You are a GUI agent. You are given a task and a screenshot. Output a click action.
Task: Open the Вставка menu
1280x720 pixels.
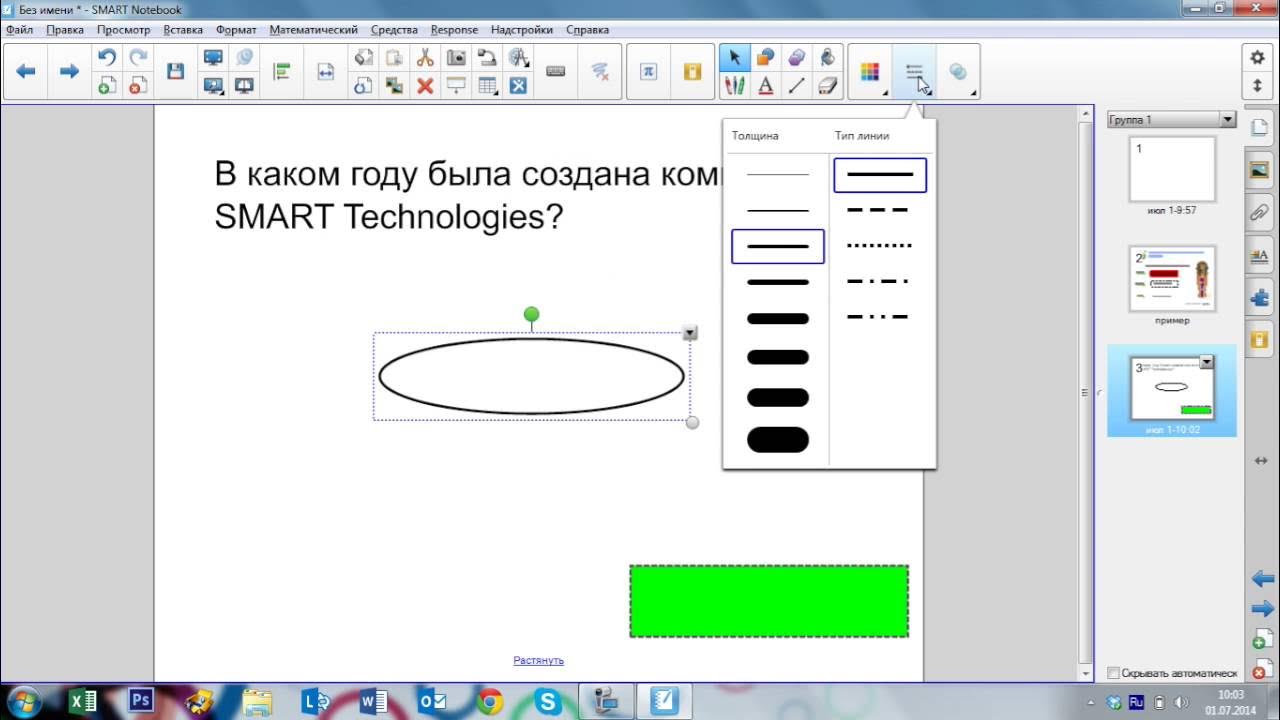[183, 30]
